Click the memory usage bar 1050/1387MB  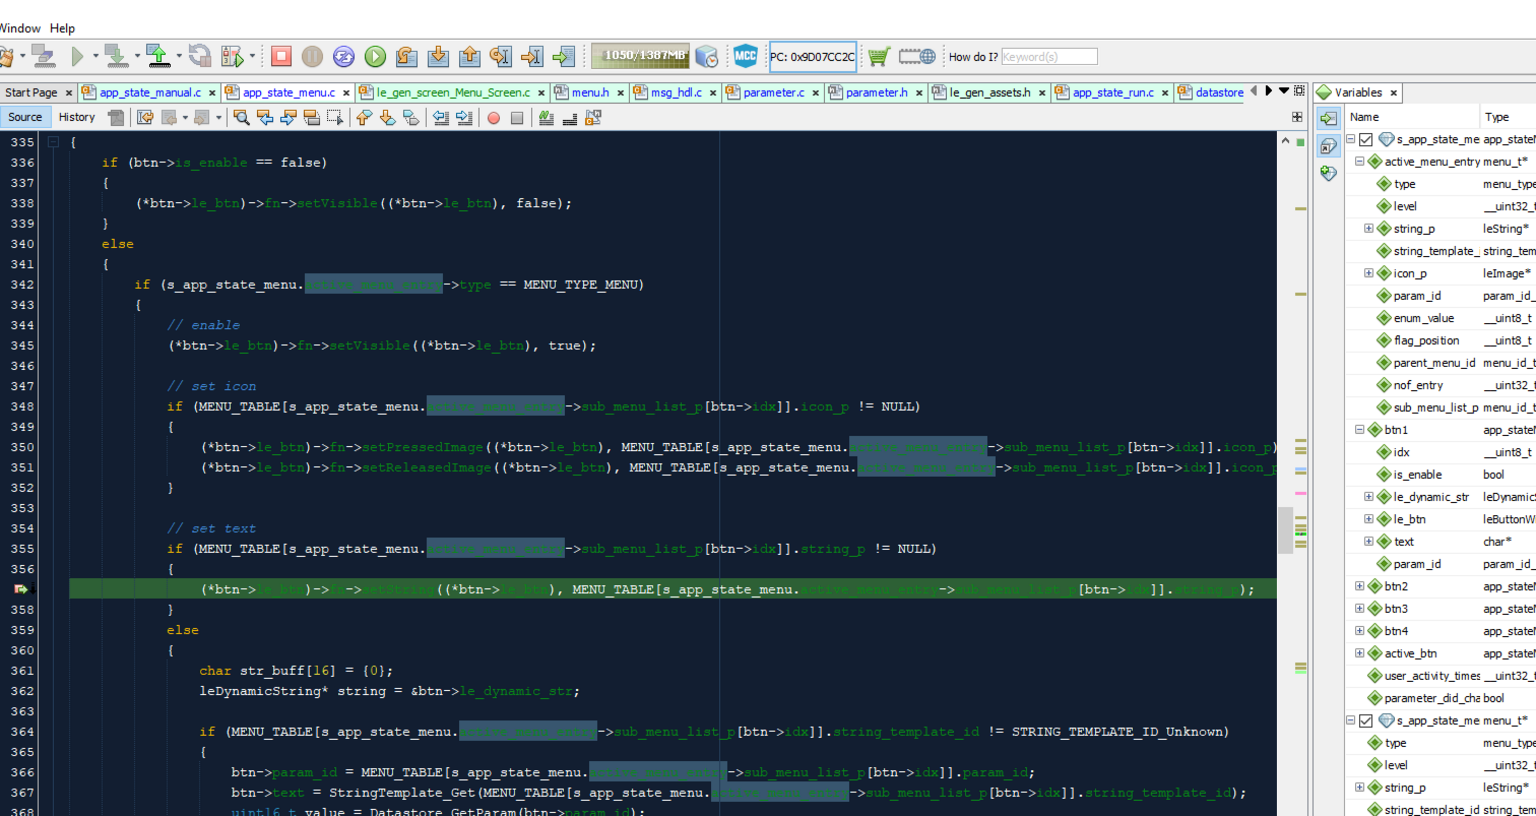(x=640, y=56)
